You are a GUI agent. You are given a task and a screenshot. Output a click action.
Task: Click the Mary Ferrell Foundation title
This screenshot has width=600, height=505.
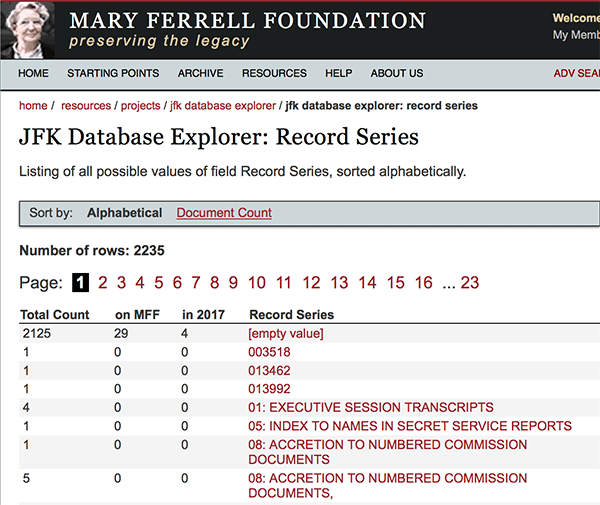247,20
